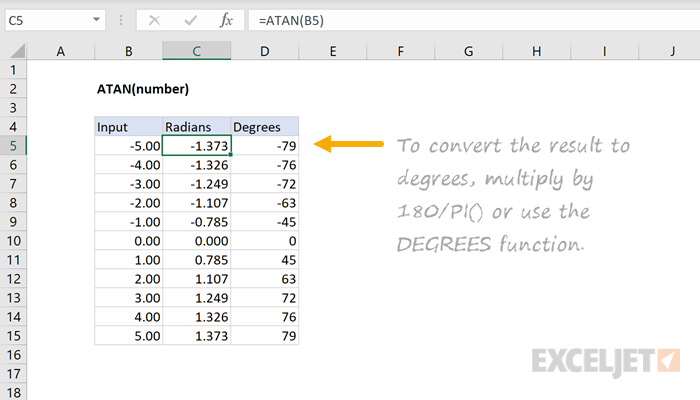Select the cell showing -1.107
This screenshot has height=400, width=700.
tap(196, 203)
